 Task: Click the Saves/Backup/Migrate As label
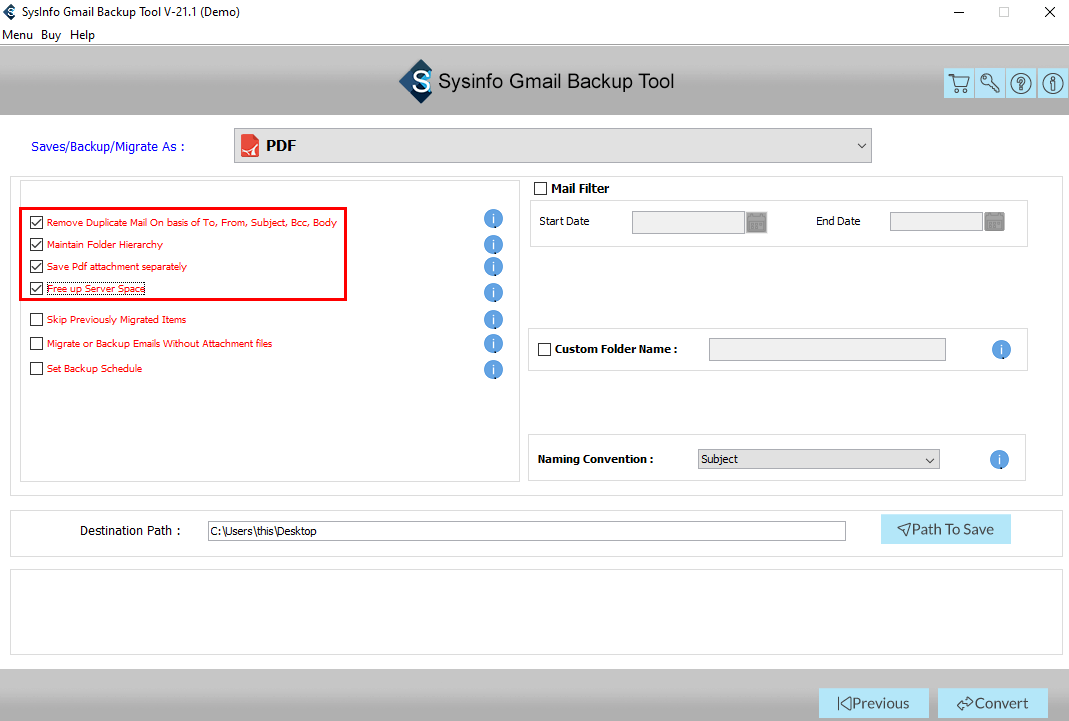point(108,147)
